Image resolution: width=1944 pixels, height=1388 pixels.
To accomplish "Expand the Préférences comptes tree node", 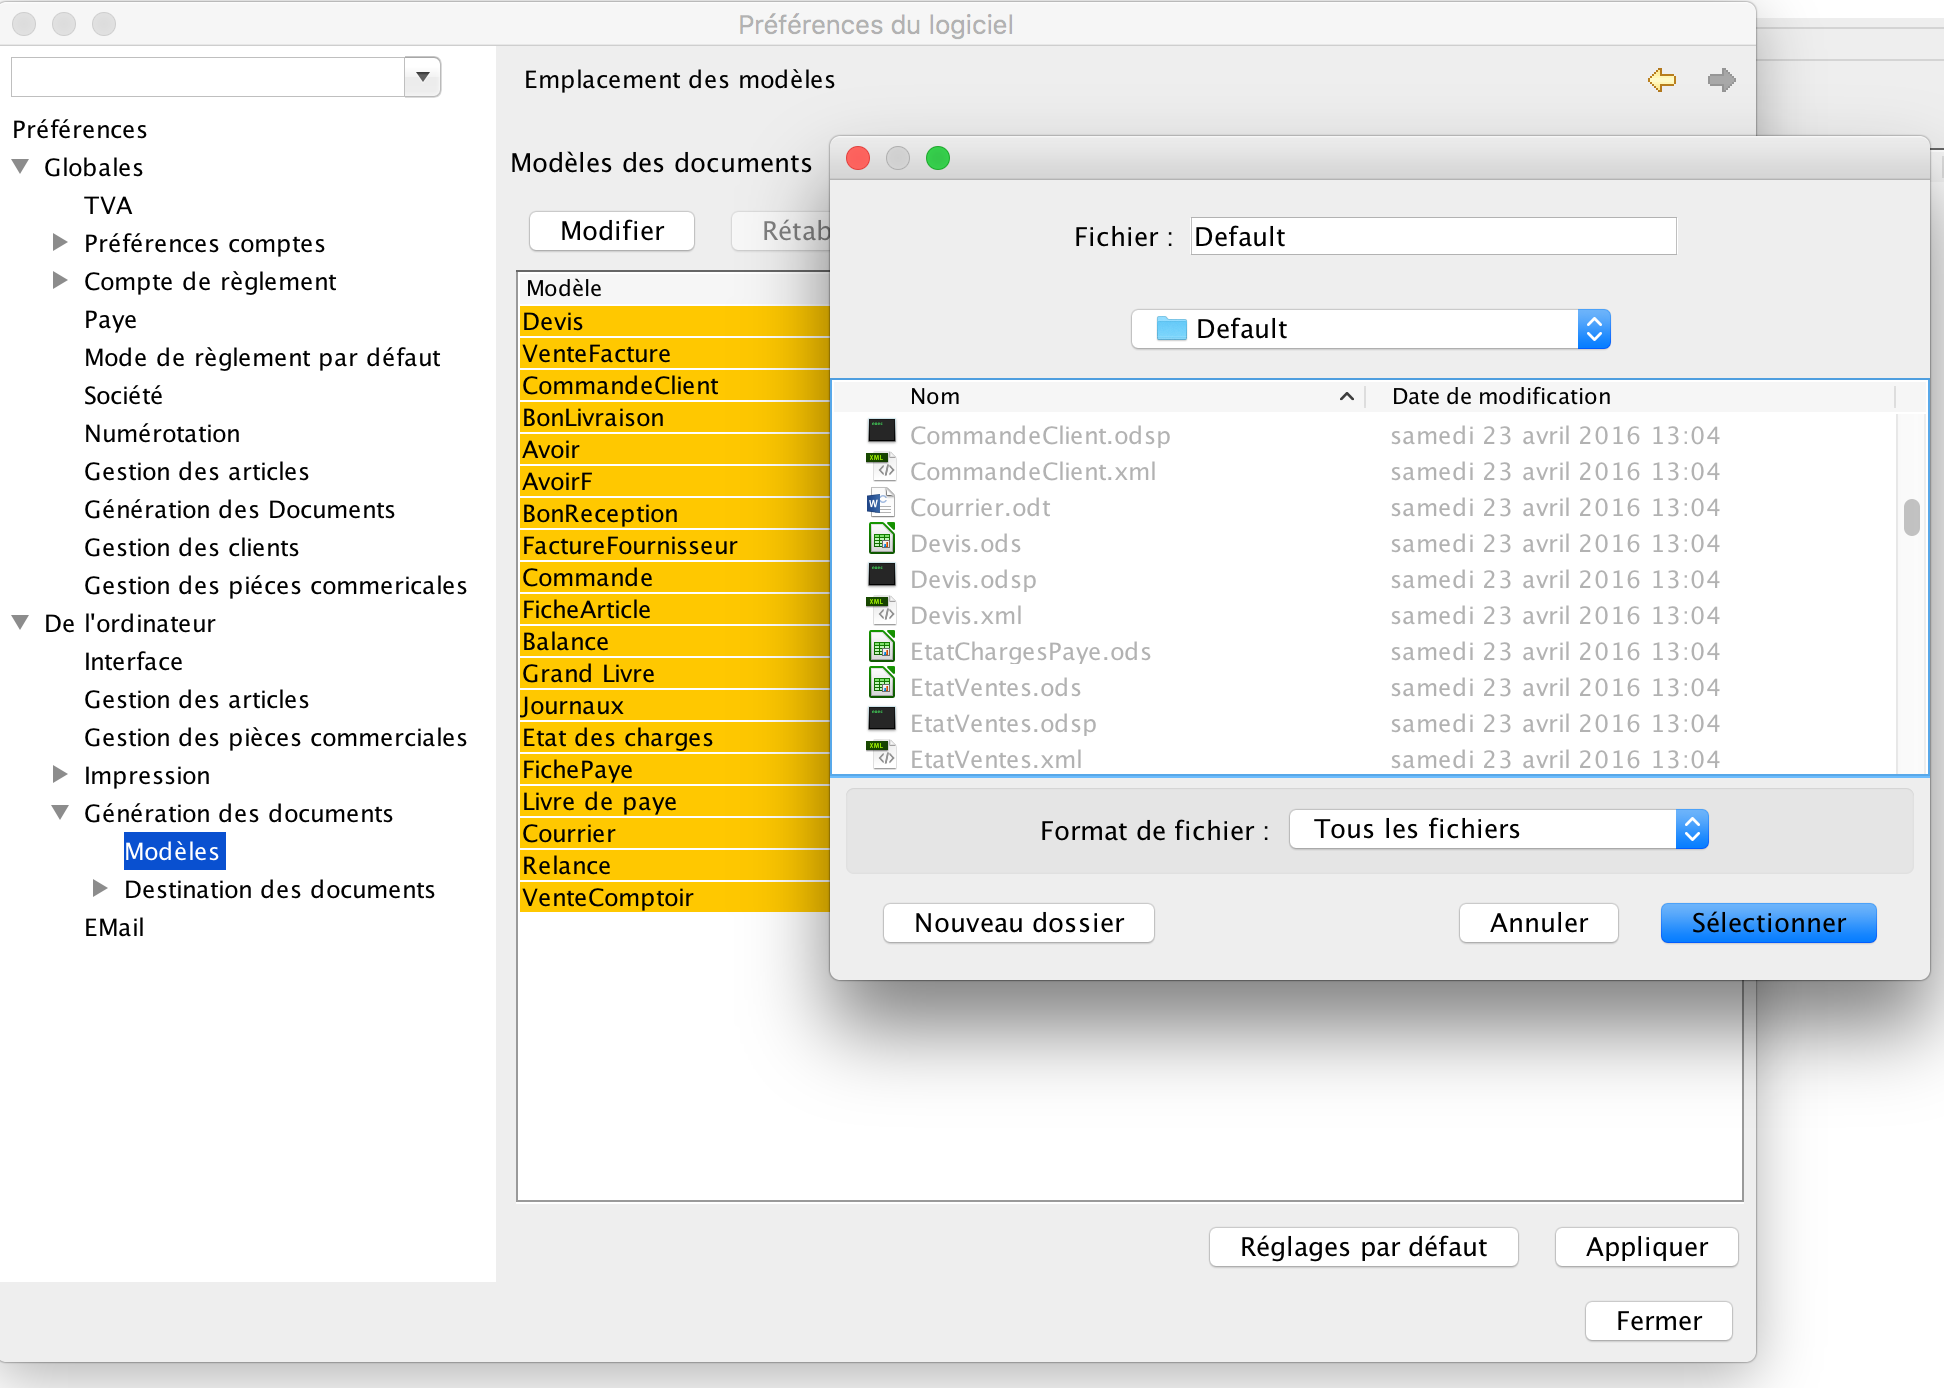I will [60, 242].
